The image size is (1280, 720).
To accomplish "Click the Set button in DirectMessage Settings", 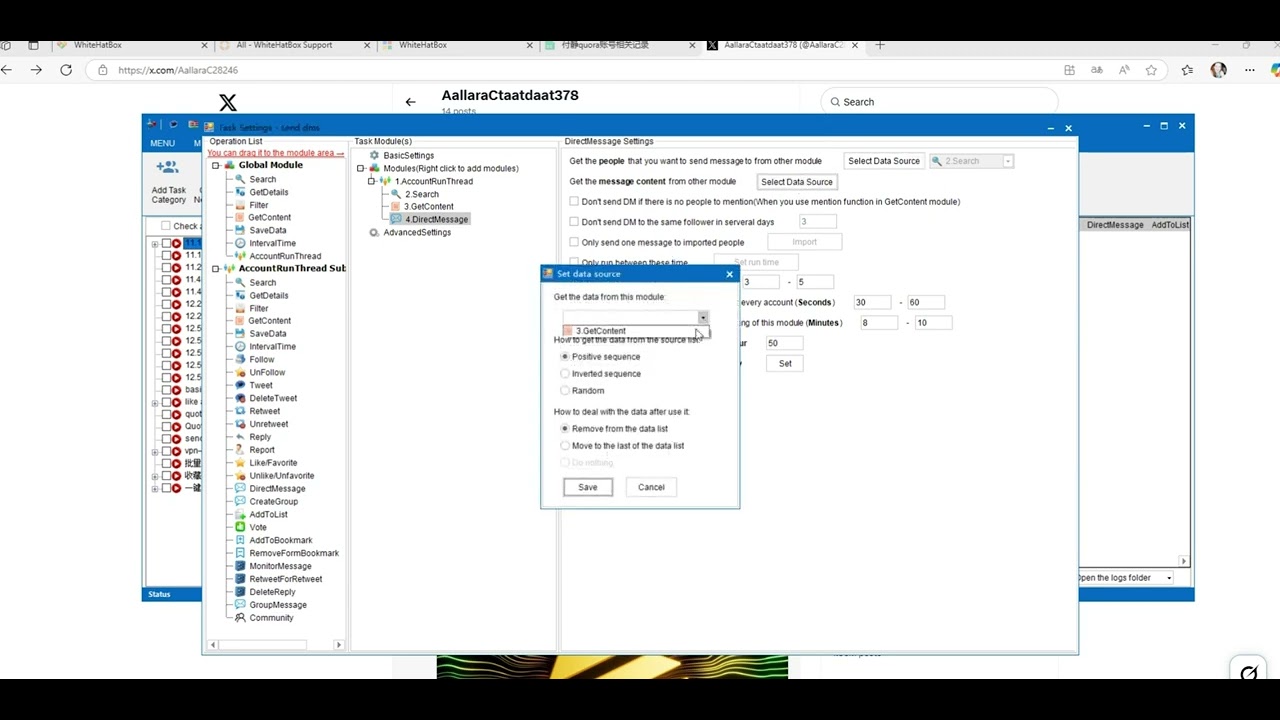I will (x=785, y=364).
